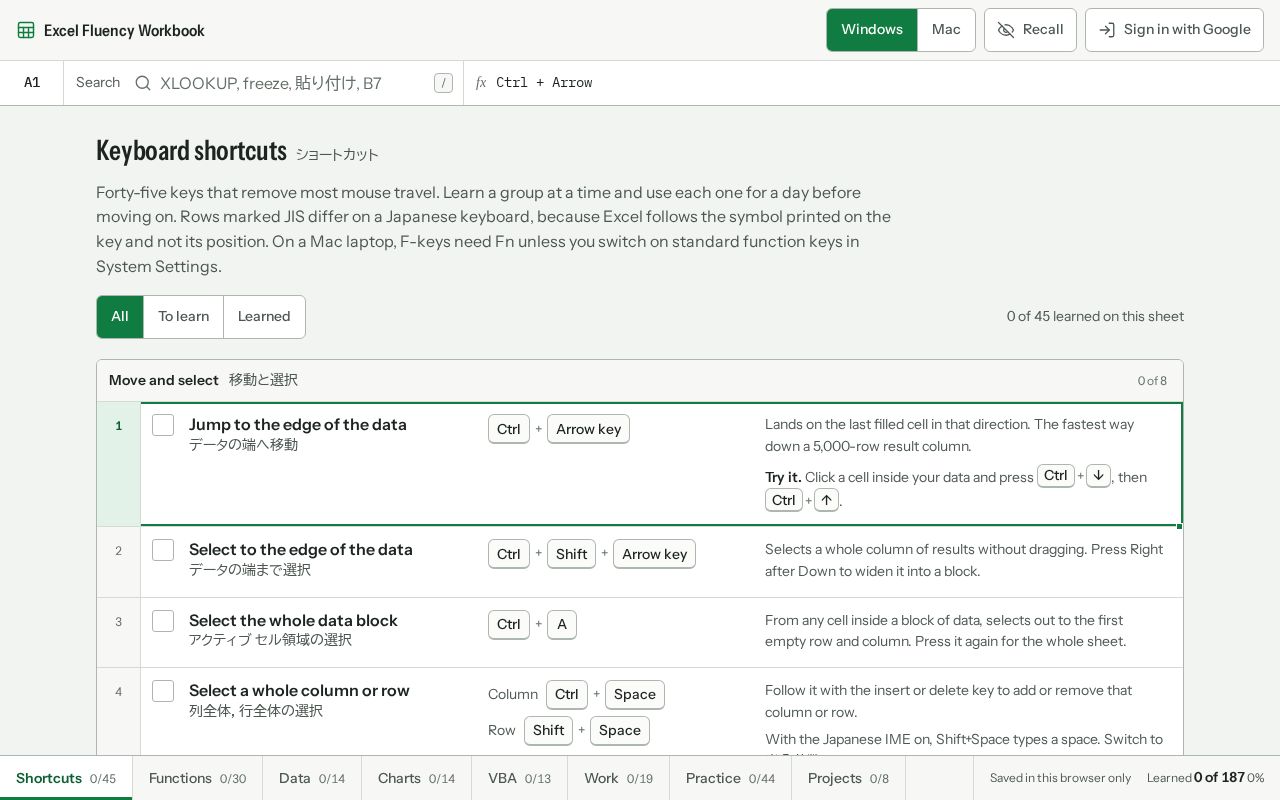Click the Shift keycap in row 2
Viewport: 1280px width, 800px height.
pyautogui.click(x=571, y=554)
